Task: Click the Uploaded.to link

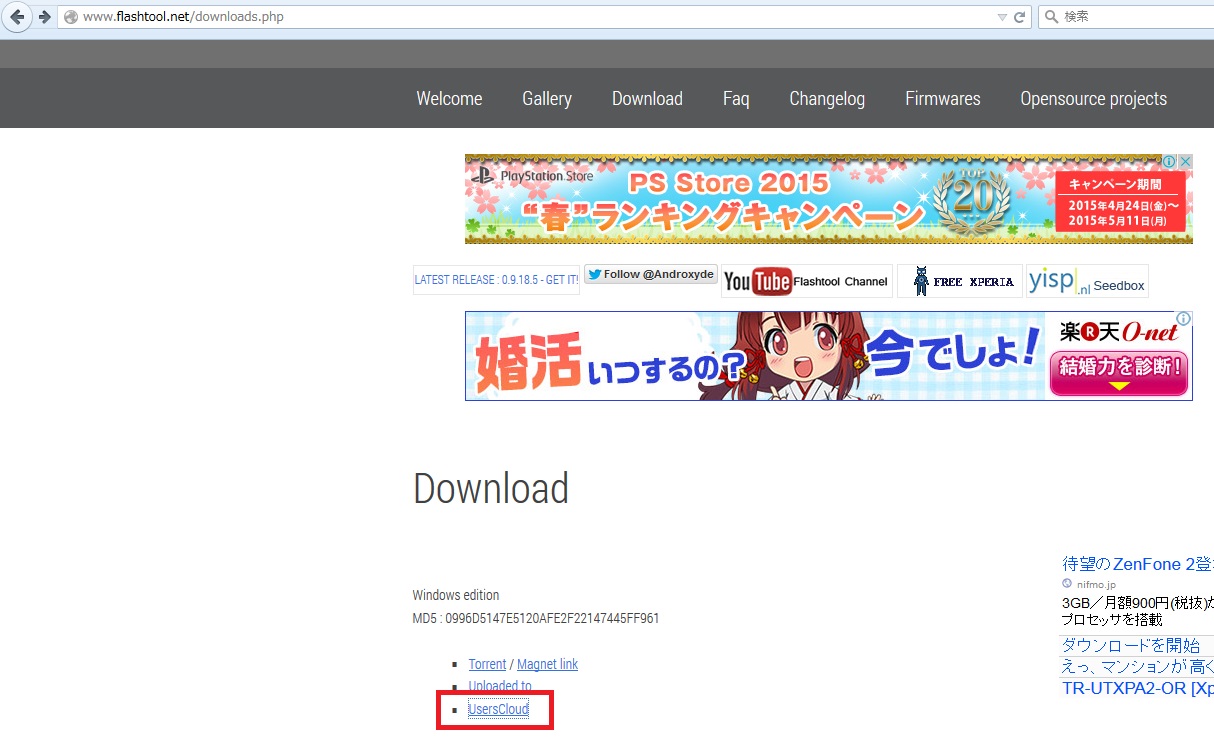Action: click(500, 686)
